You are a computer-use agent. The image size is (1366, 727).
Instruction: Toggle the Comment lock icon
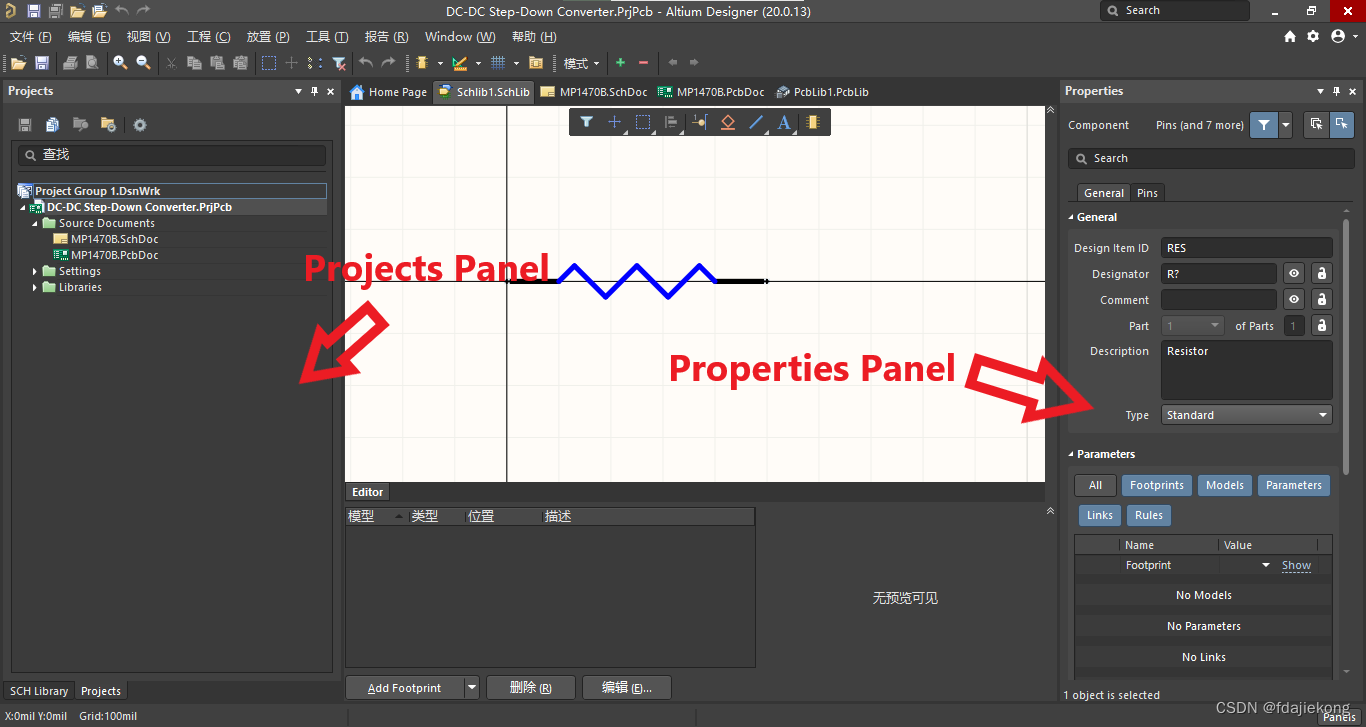(1322, 300)
